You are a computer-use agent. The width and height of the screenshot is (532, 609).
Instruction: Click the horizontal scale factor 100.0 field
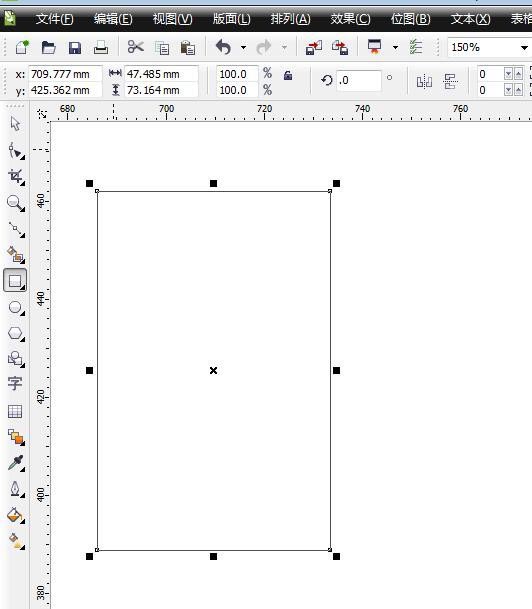click(x=237, y=74)
